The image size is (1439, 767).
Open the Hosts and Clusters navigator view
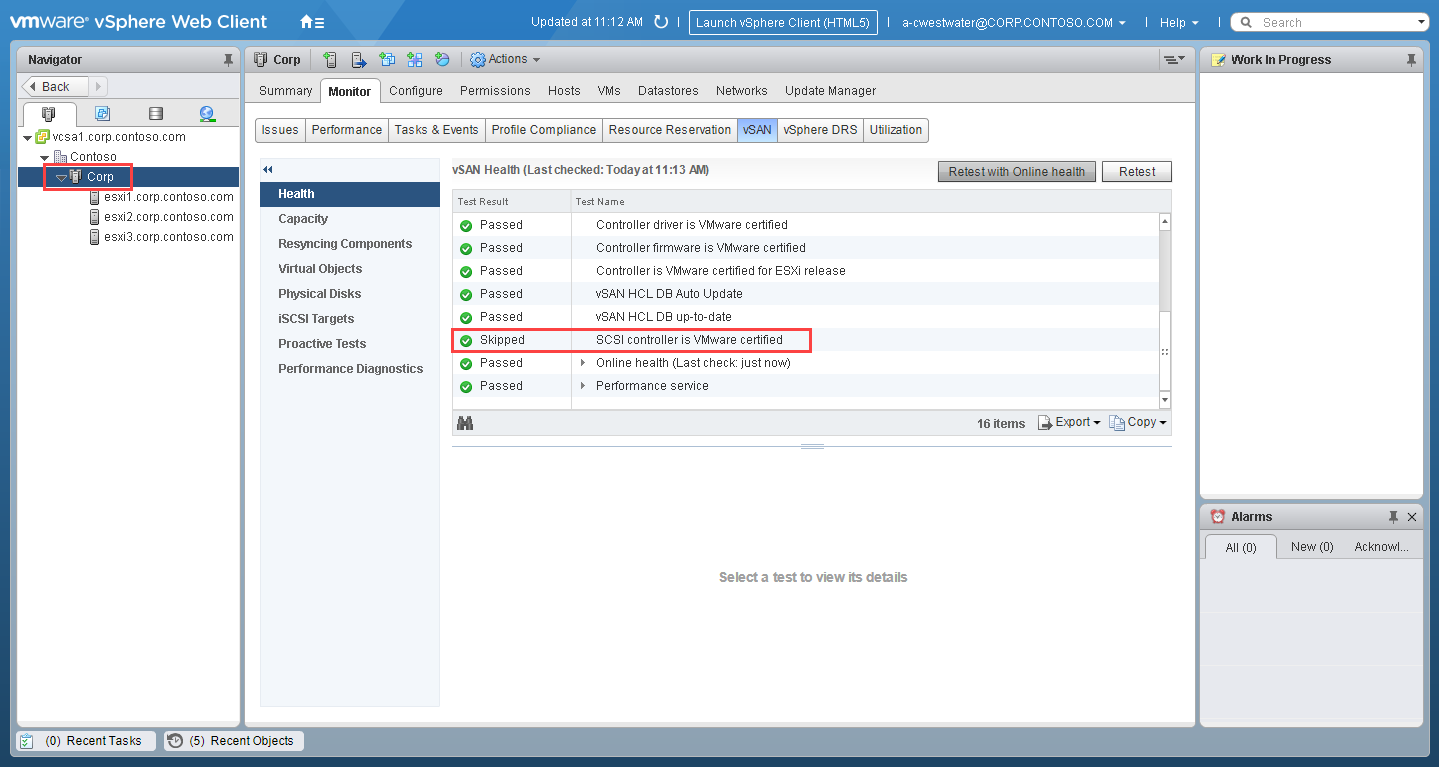click(x=48, y=113)
